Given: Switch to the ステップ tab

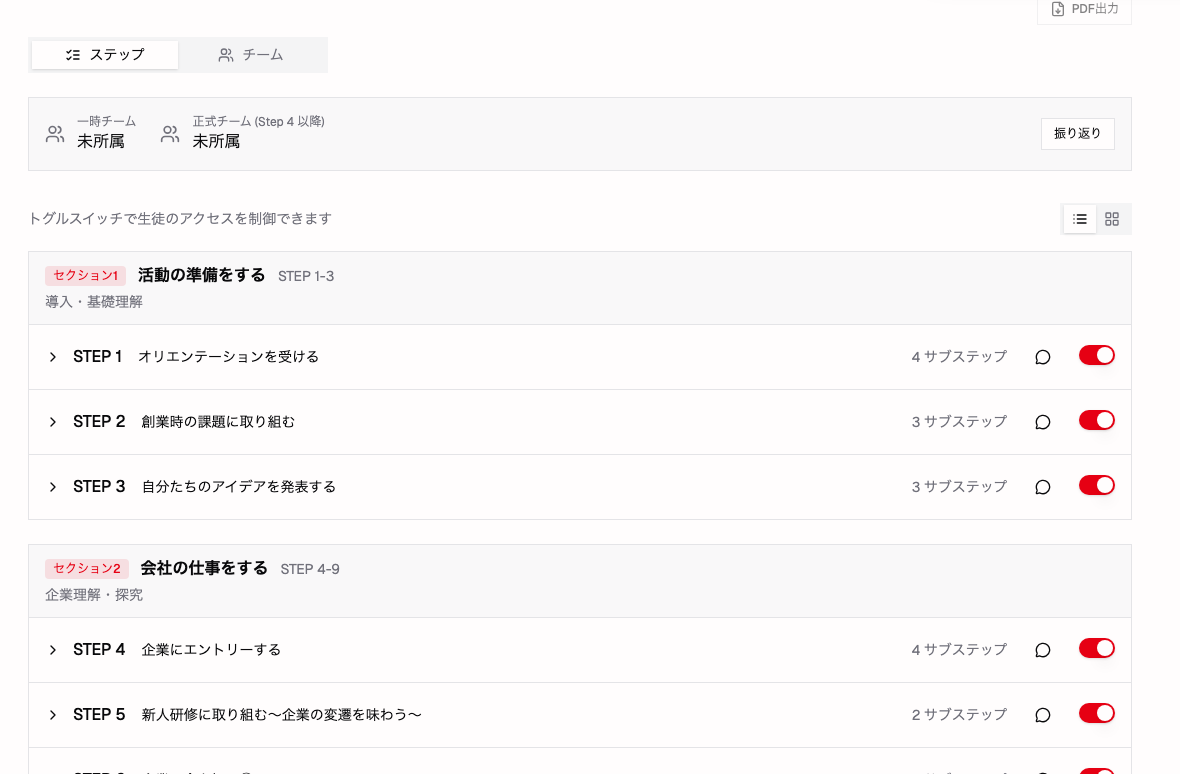Looking at the screenshot, I should [x=105, y=55].
